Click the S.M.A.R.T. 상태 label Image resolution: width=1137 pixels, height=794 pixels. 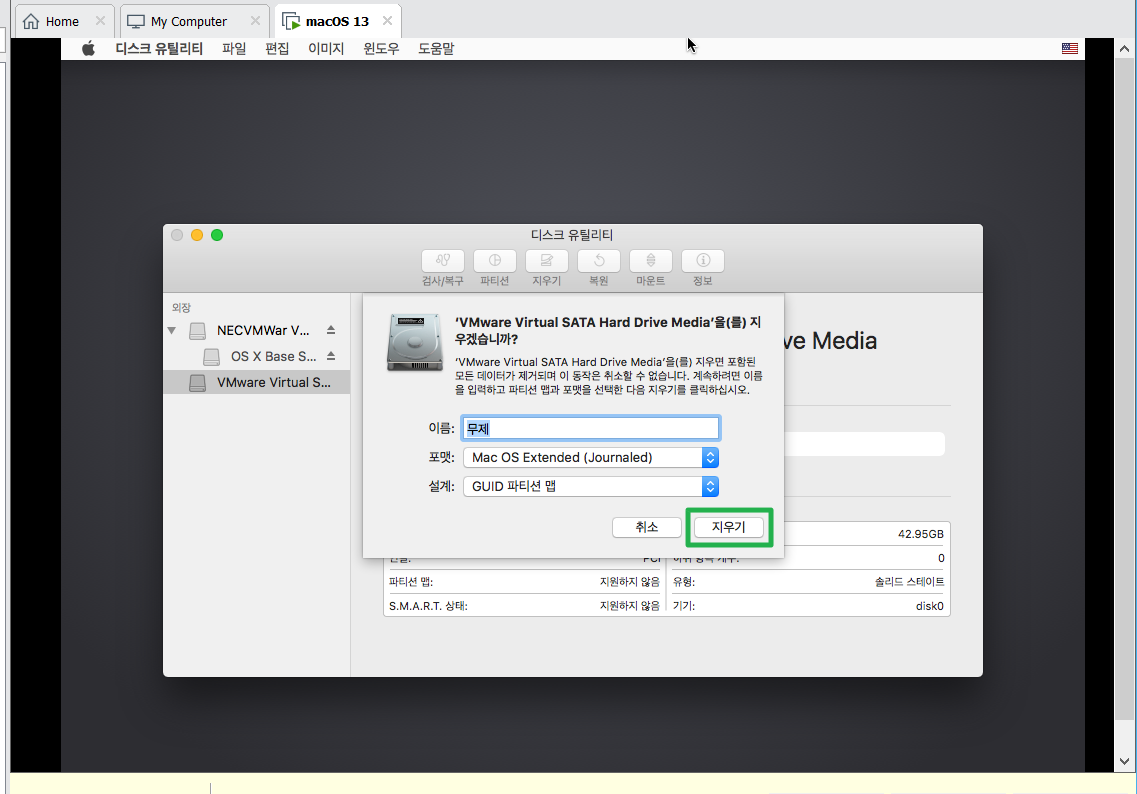tap(428, 606)
